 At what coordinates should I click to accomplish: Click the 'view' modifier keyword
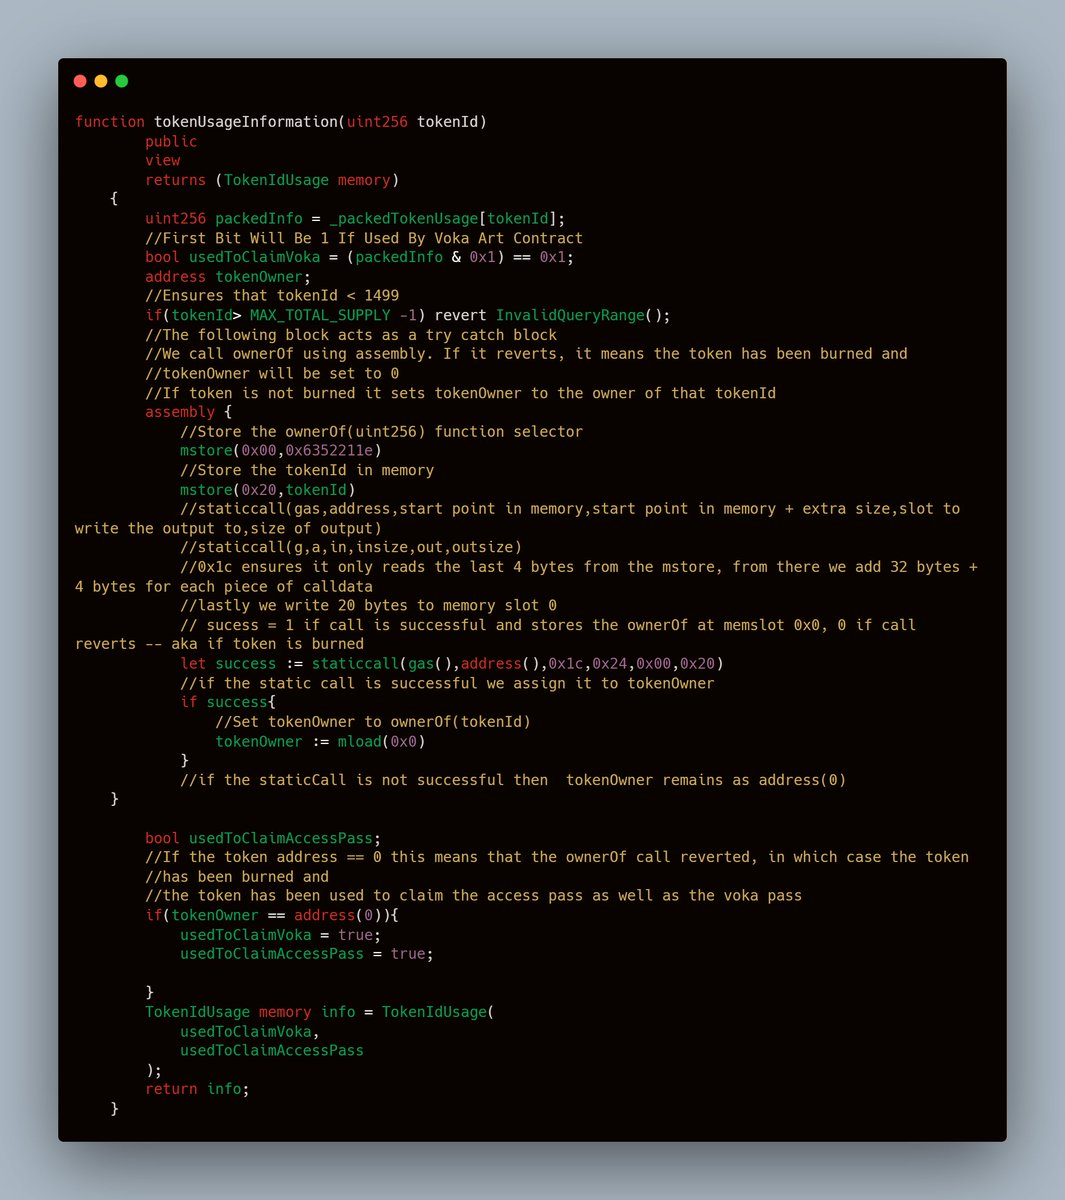163,160
